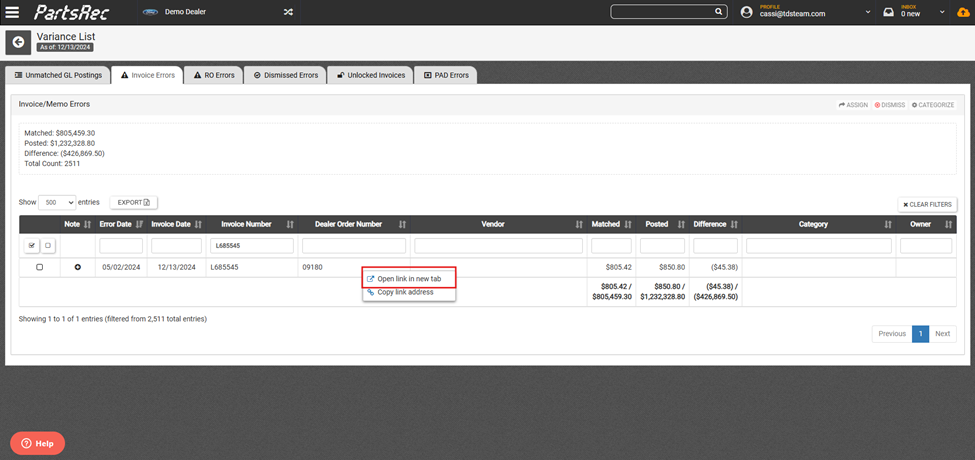Click the Export button
975x460 pixels.
tap(134, 202)
